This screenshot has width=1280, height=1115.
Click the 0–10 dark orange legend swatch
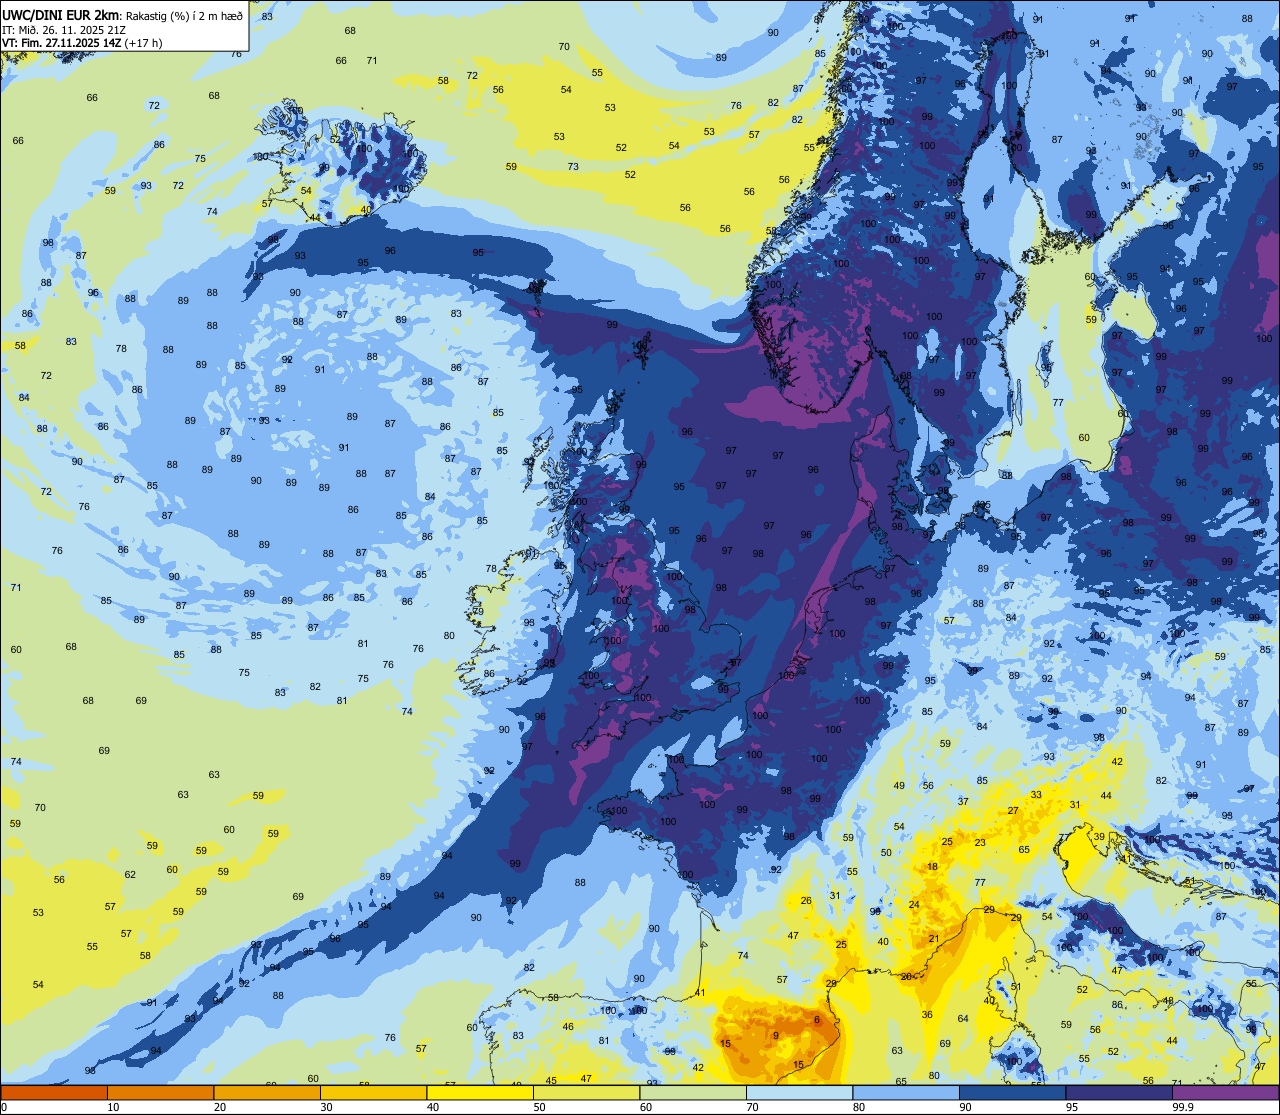(x=54, y=1092)
